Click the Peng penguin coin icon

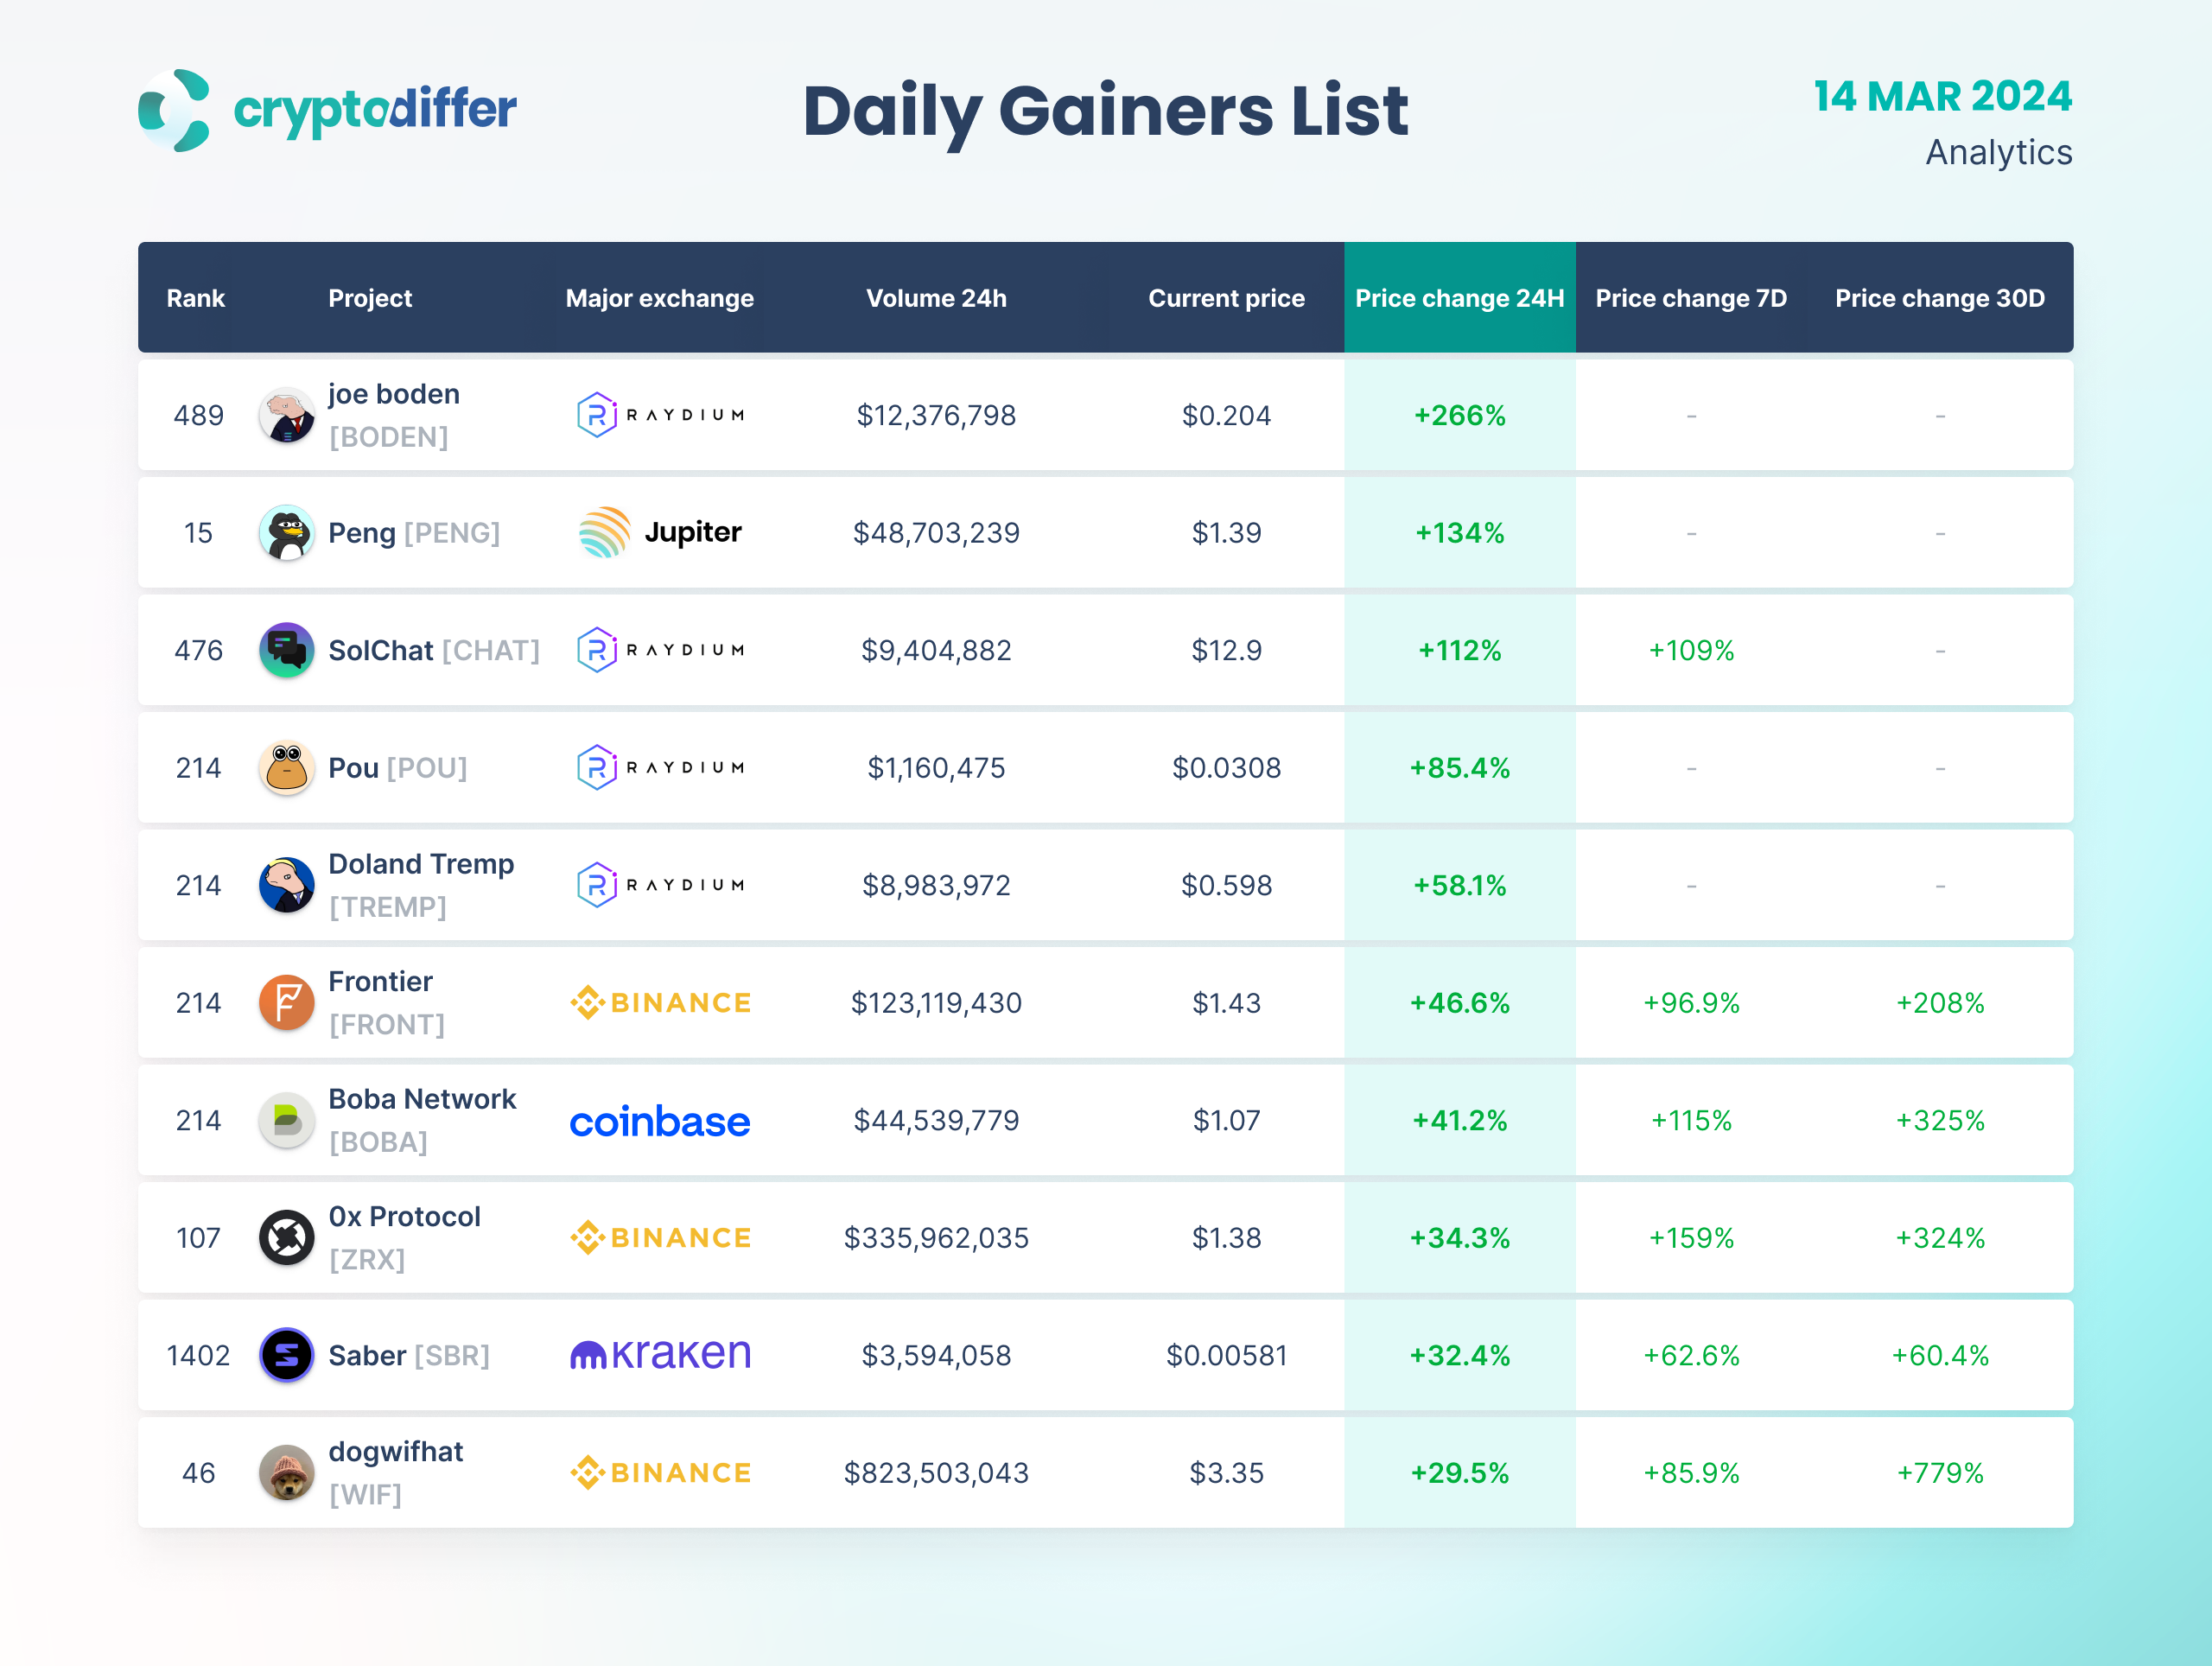click(x=286, y=532)
